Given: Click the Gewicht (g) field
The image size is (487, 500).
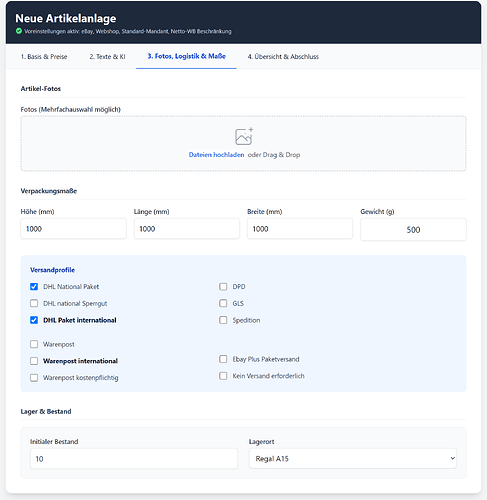Looking at the screenshot, I should [x=413, y=229].
